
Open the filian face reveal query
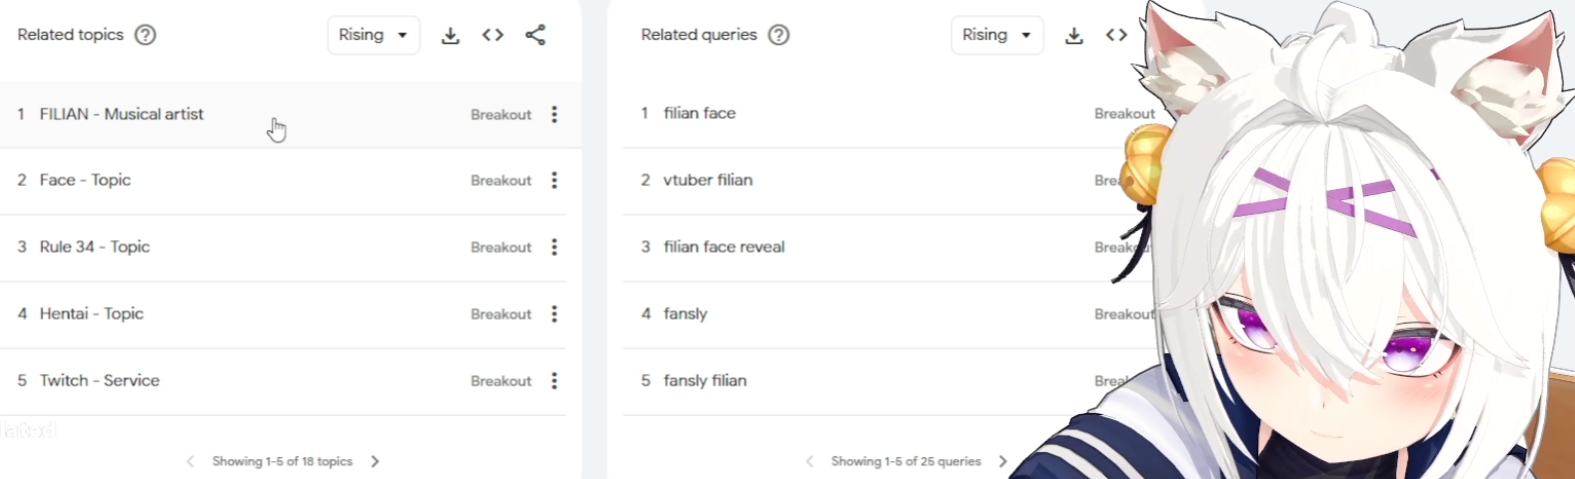tap(724, 247)
